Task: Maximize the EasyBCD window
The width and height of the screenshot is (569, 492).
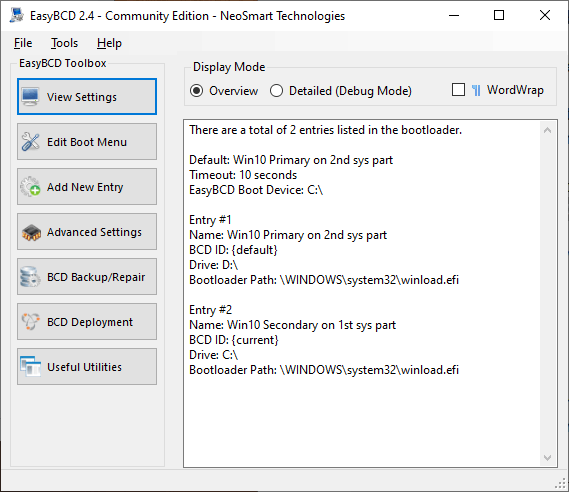Action: point(499,15)
